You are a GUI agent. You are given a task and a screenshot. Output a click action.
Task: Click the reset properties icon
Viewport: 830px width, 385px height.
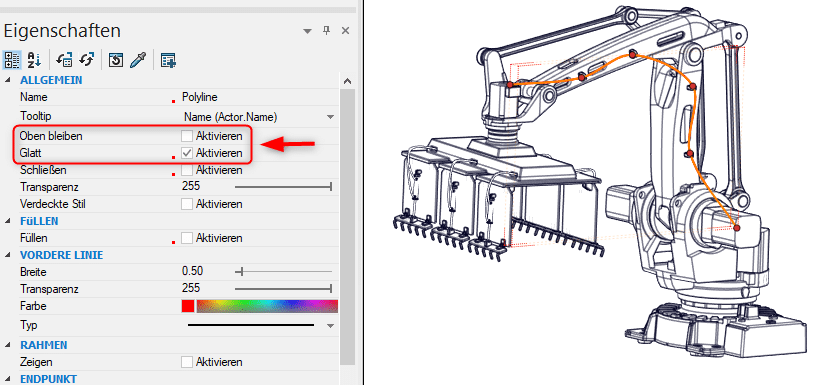coord(116,60)
